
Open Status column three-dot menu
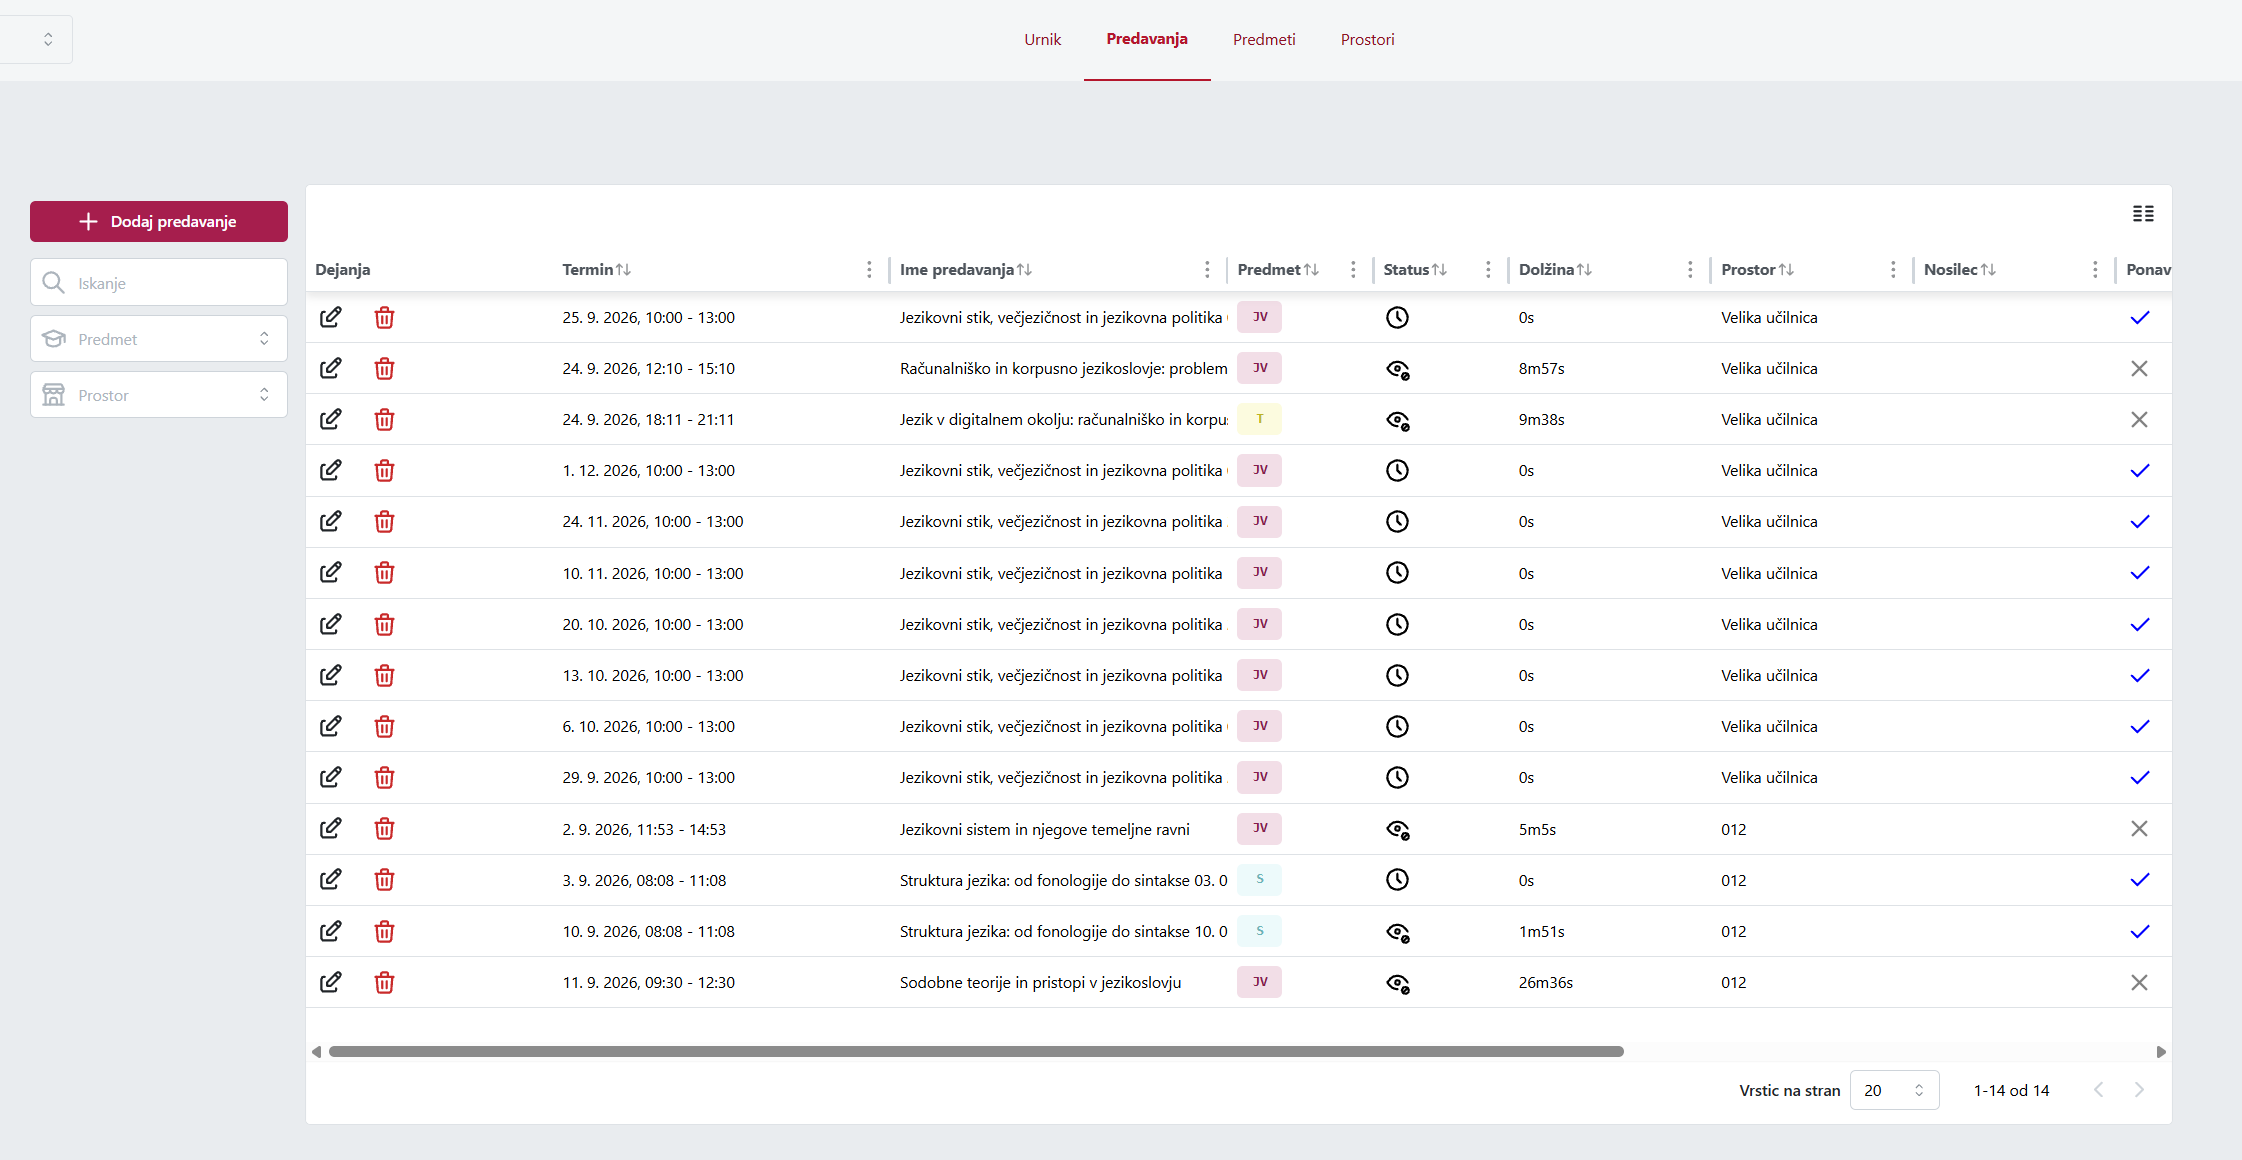(1488, 269)
